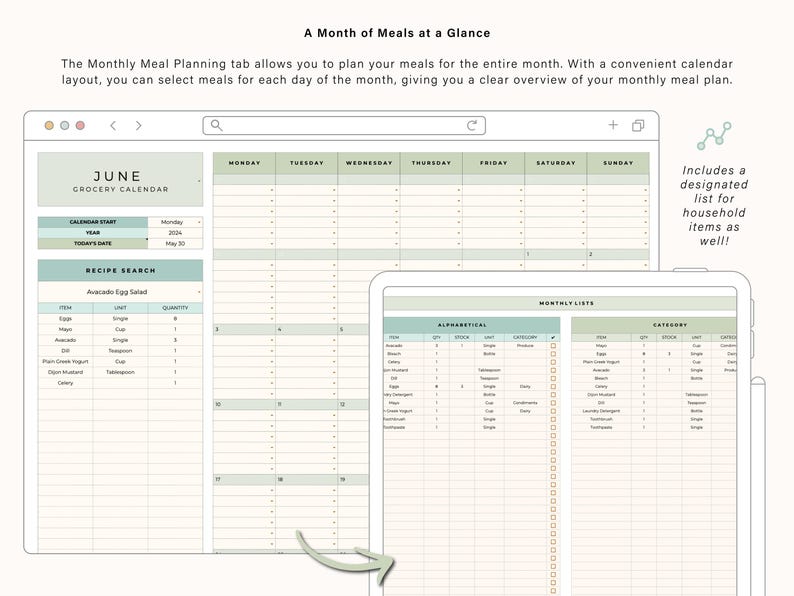Click Laundry Detergent in the Category list
This screenshot has width=794, height=596.
pyautogui.click(x=601, y=411)
